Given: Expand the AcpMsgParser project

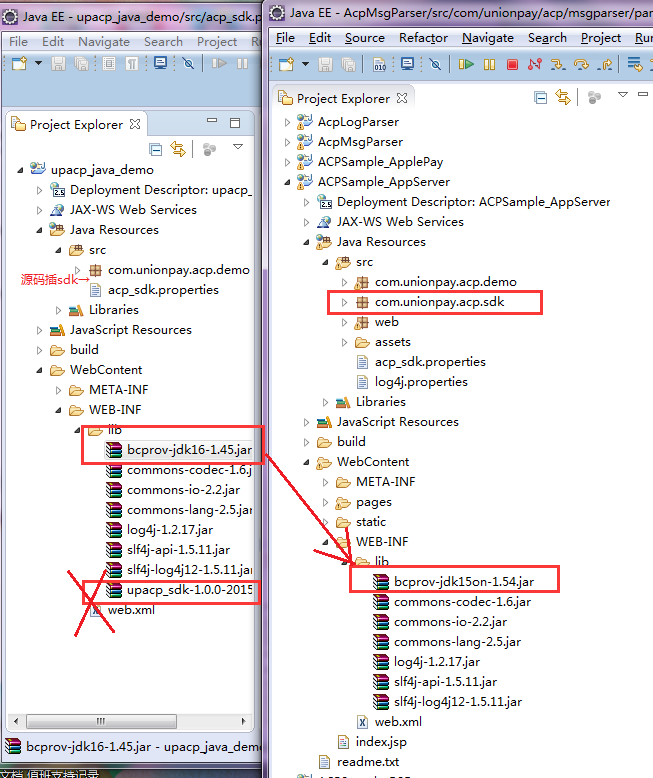Looking at the screenshot, I should (x=287, y=142).
